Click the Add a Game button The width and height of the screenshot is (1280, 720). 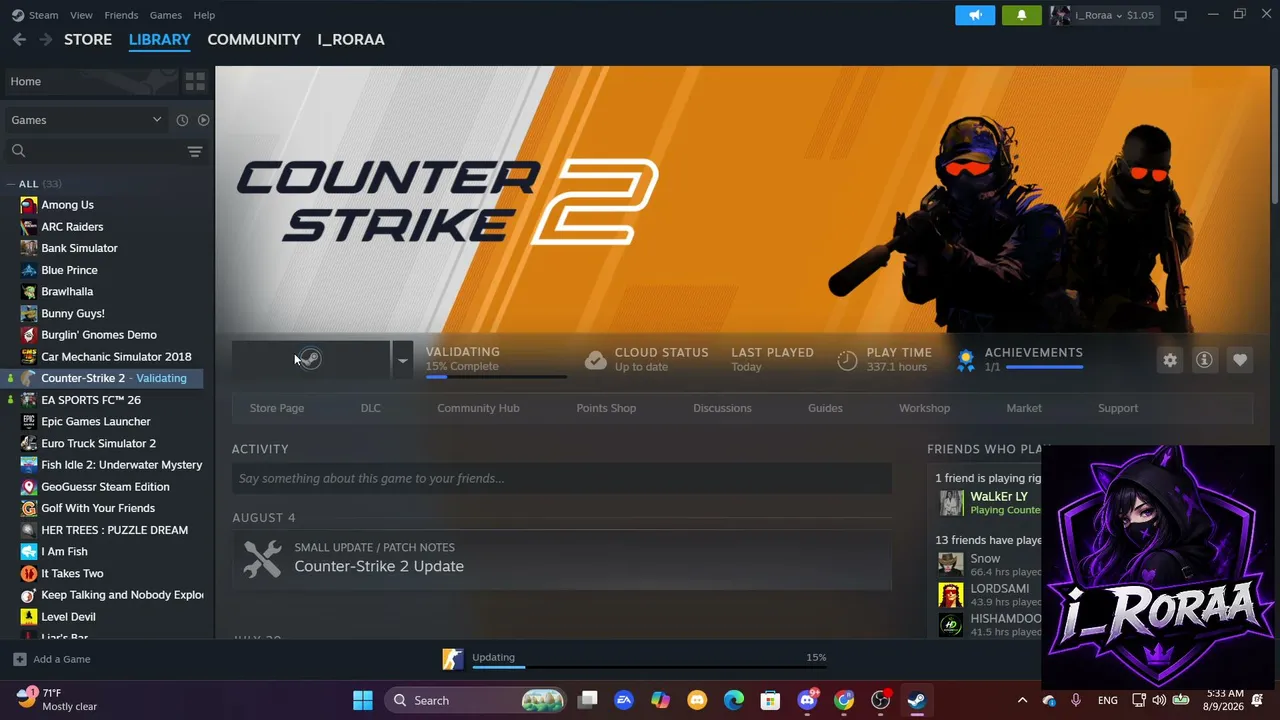(x=51, y=659)
